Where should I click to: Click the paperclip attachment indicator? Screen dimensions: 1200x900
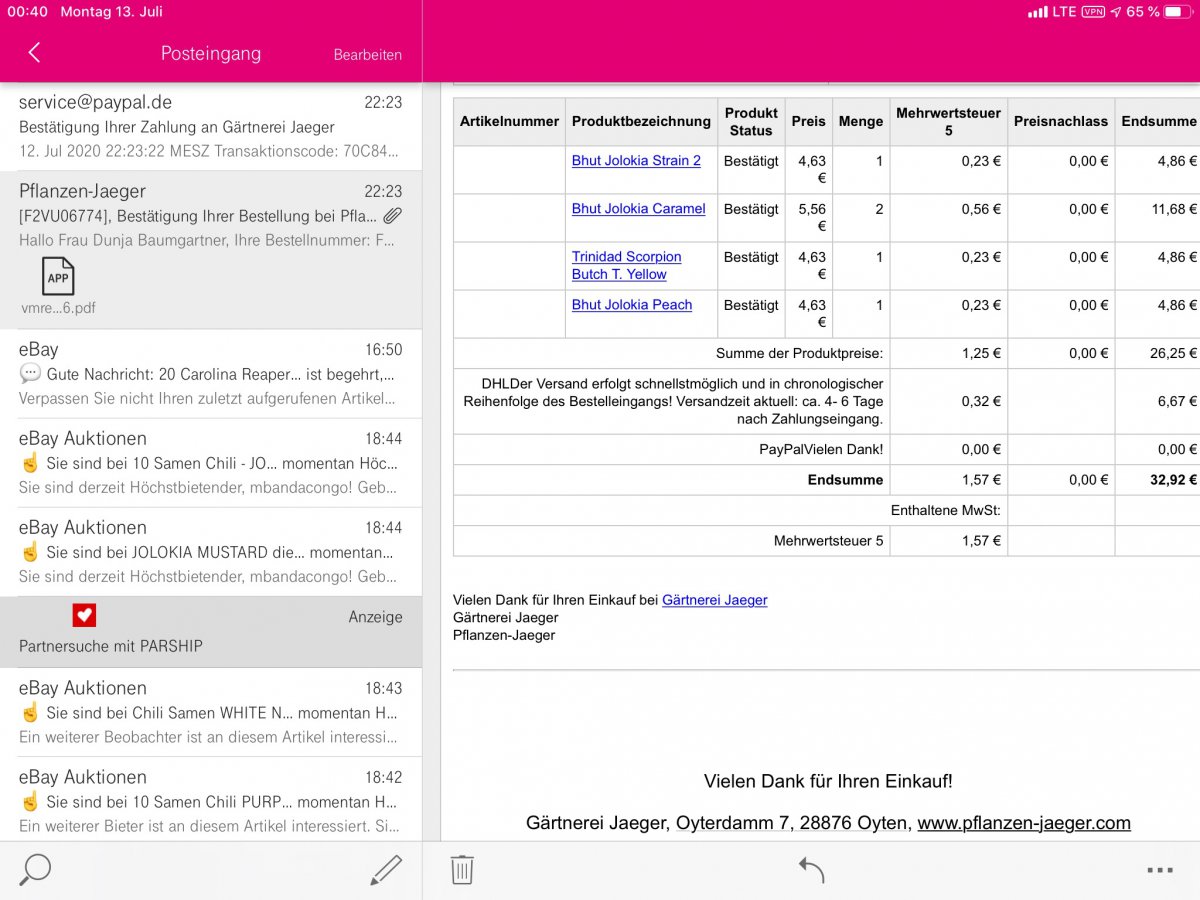pyautogui.click(x=393, y=216)
